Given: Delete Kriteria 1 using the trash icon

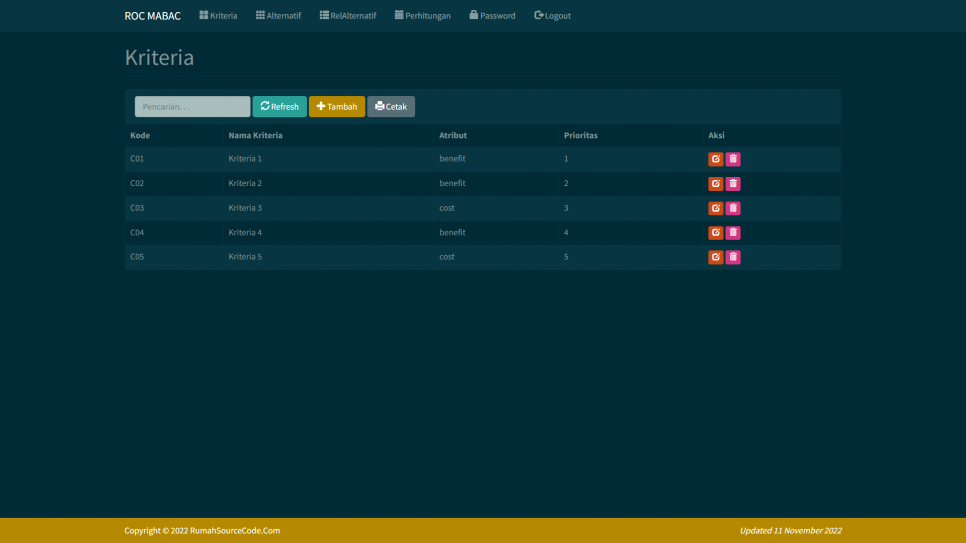Looking at the screenshot, I should [733, 159].
